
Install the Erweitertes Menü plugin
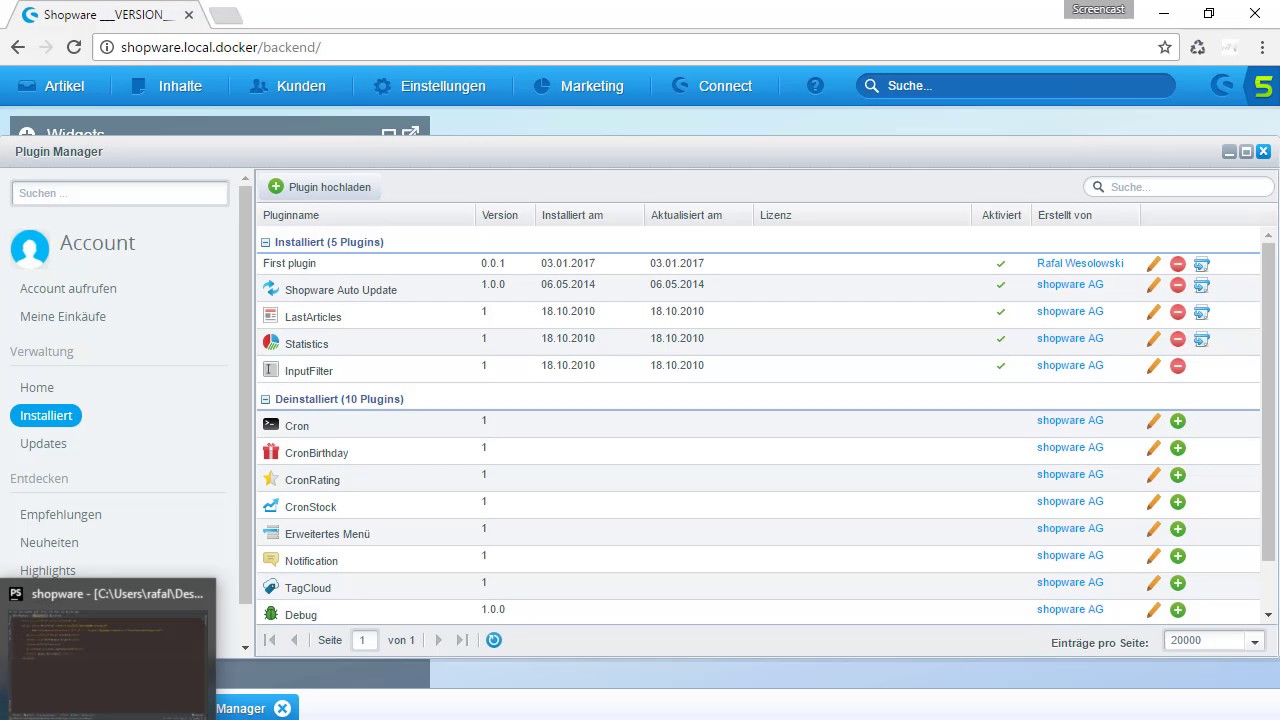[x=1178, y=529]
